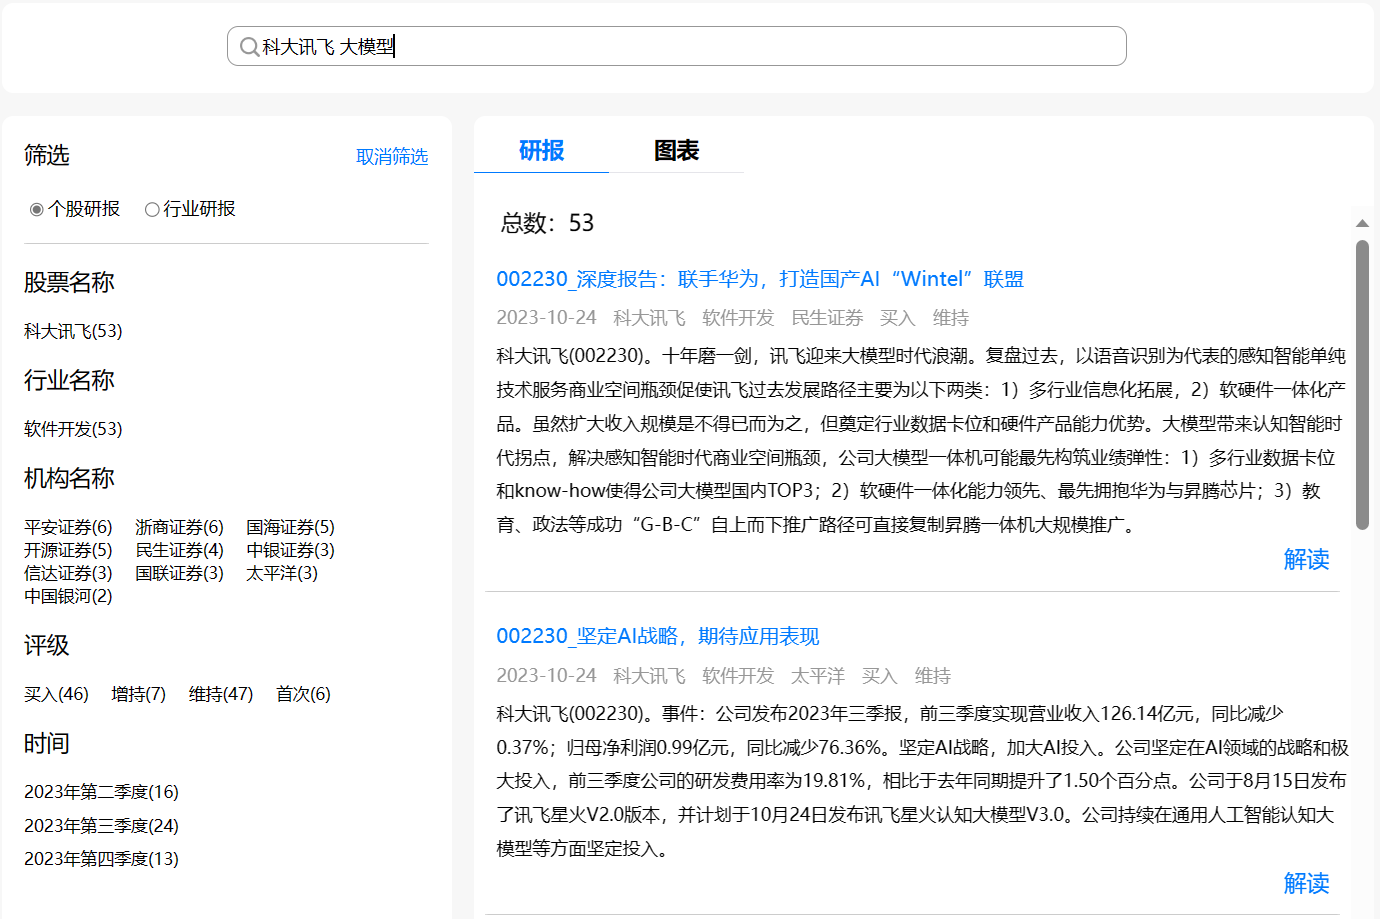1380x919 pixels.
Task: Filter by institution 太平洋(3)
Action: point(282,573)
